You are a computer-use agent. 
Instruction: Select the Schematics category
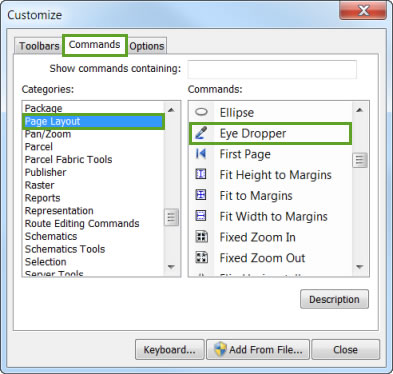(51, 236)
